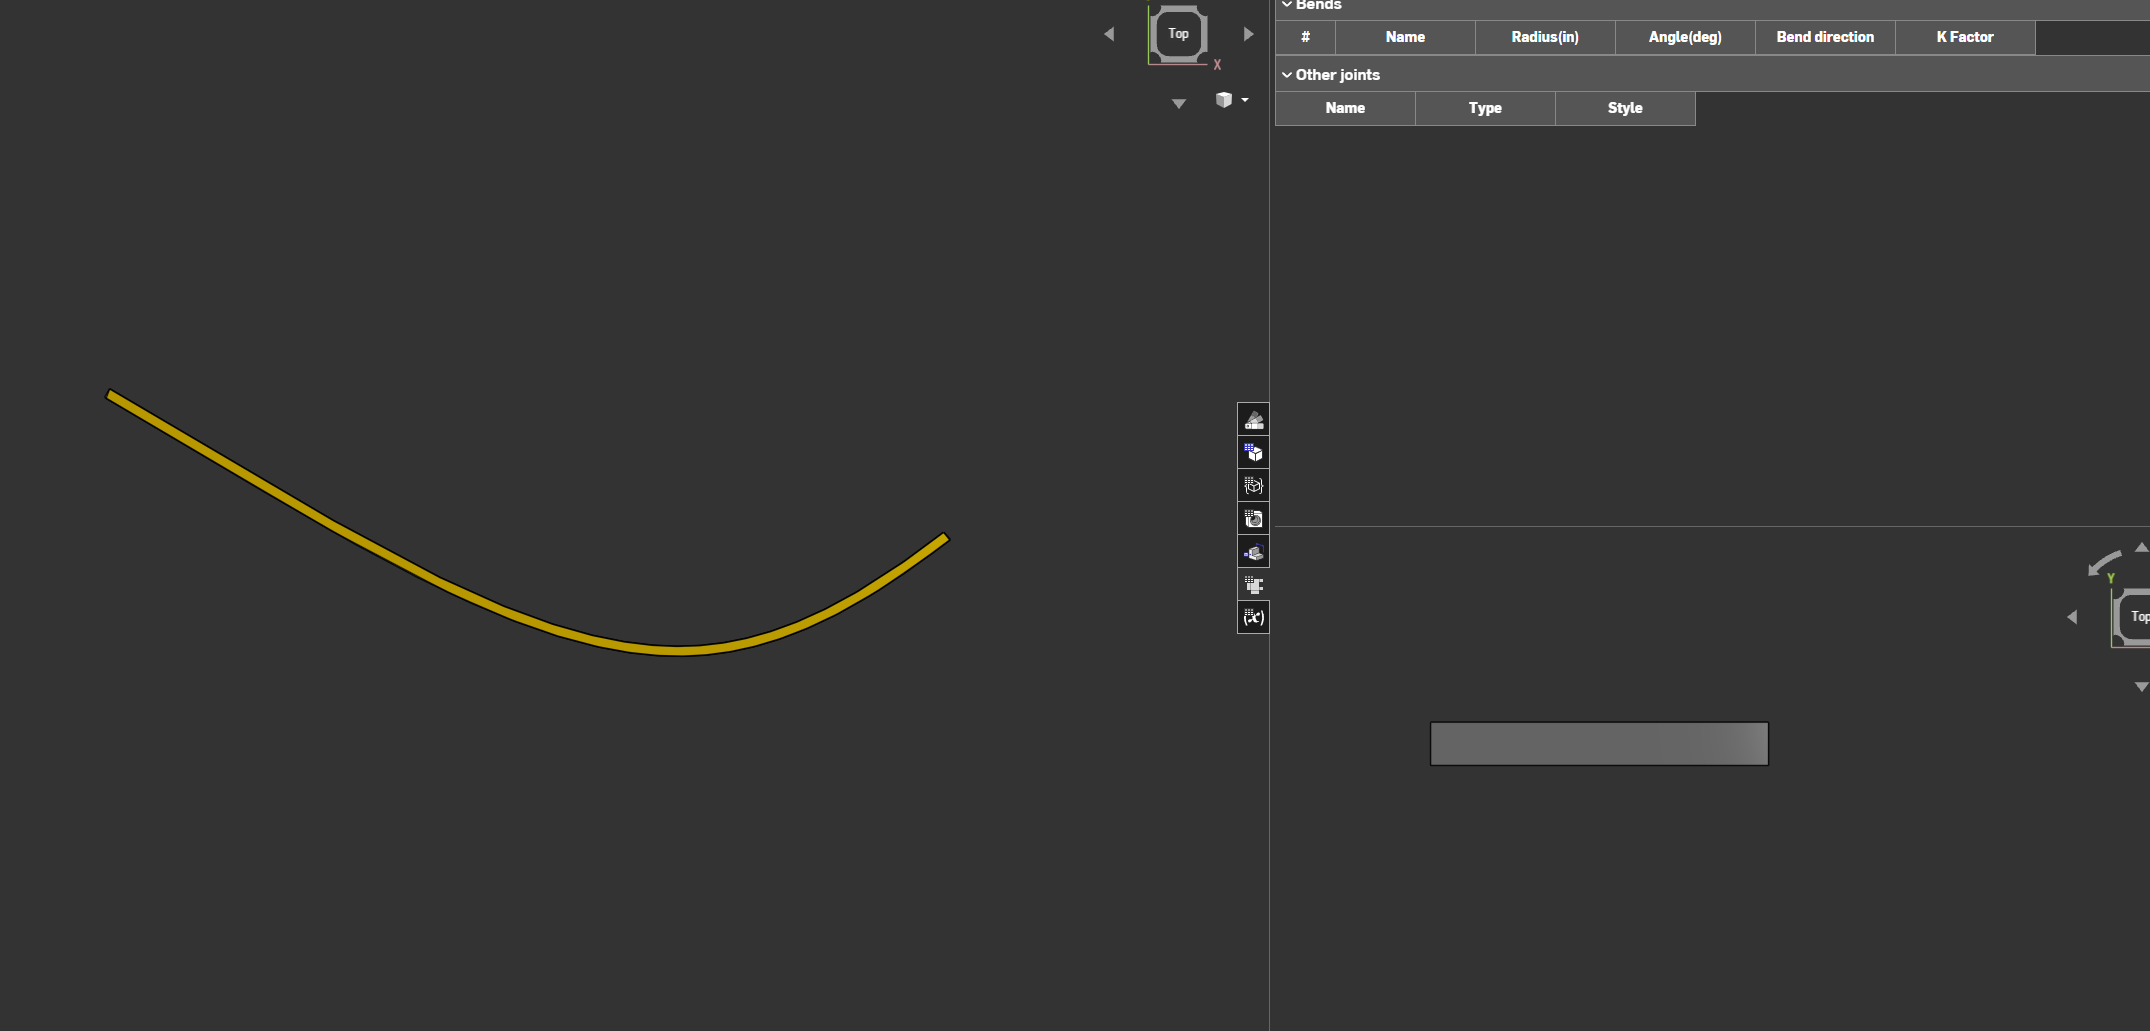The image size is (2150, 1031).
Task: Open the panel icon showing a blue-arrowed part
Action: [1253, 552]
